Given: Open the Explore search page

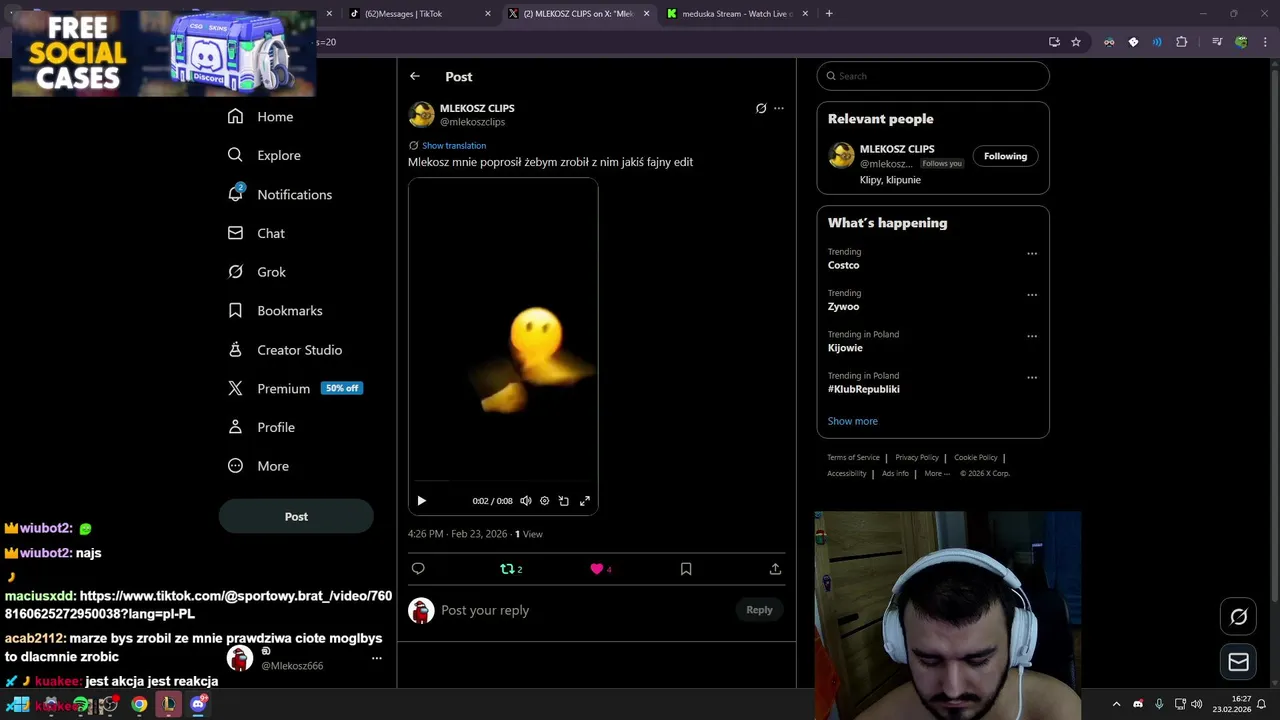Looking at the screenshot, I should pos(264,155).
